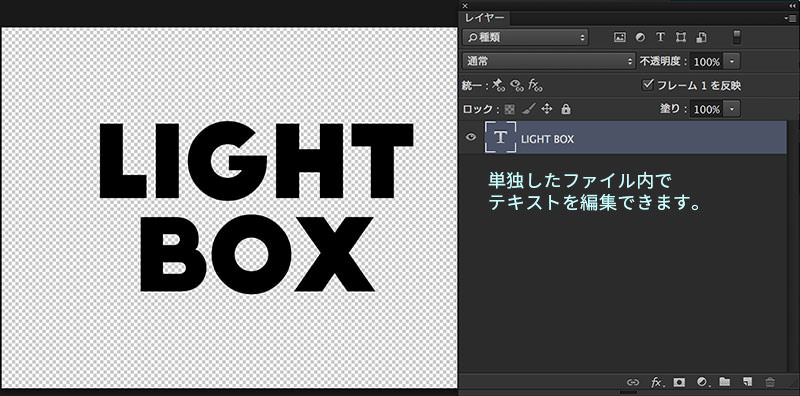Click the 塗り 100% value field
Viewport: 800px width, 396px height.
pyautogui.click(x=707, y=109)
